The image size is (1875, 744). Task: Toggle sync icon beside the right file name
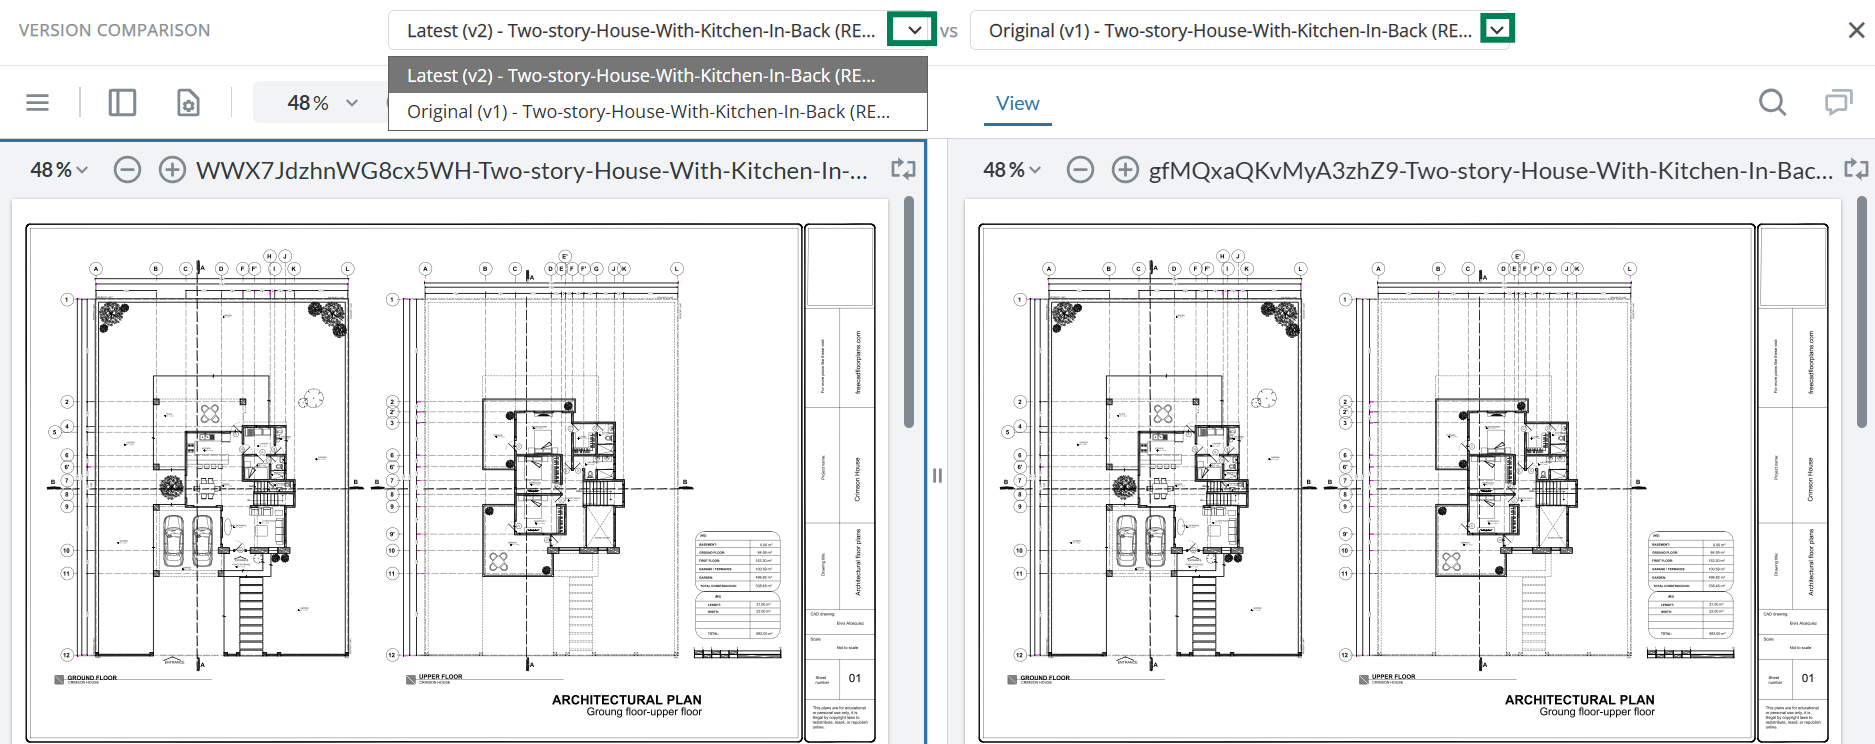coord(1856,169)
